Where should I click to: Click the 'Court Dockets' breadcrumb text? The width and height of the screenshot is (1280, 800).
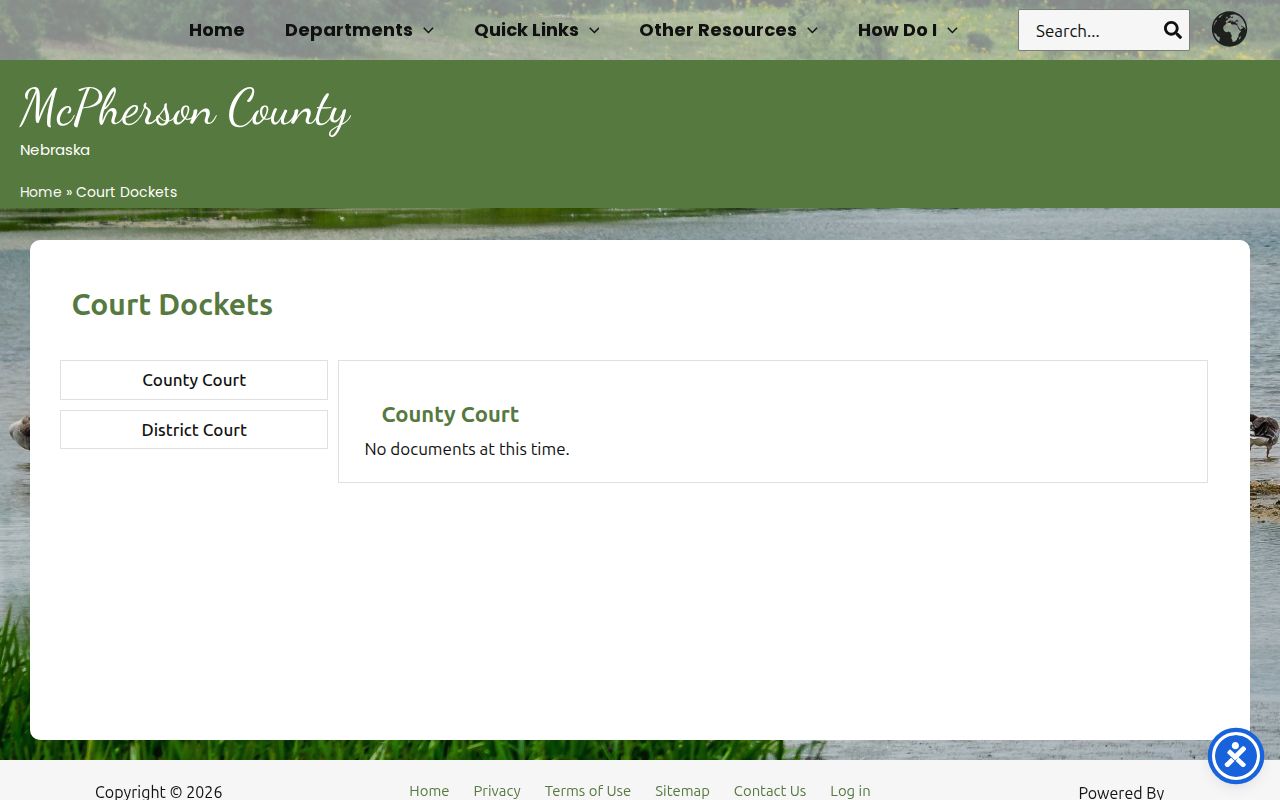click(127, 192)
